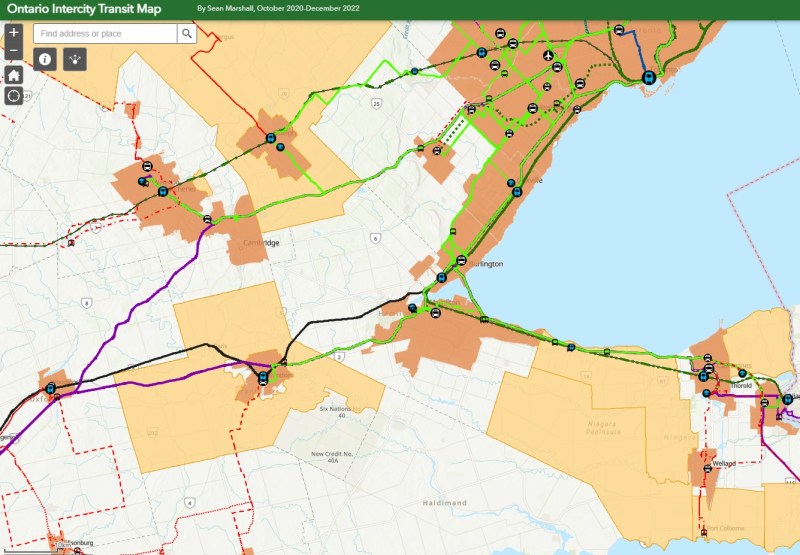The image size is (800, 555).
Task: Click the airport airplane marker
Action: (548, 56)
